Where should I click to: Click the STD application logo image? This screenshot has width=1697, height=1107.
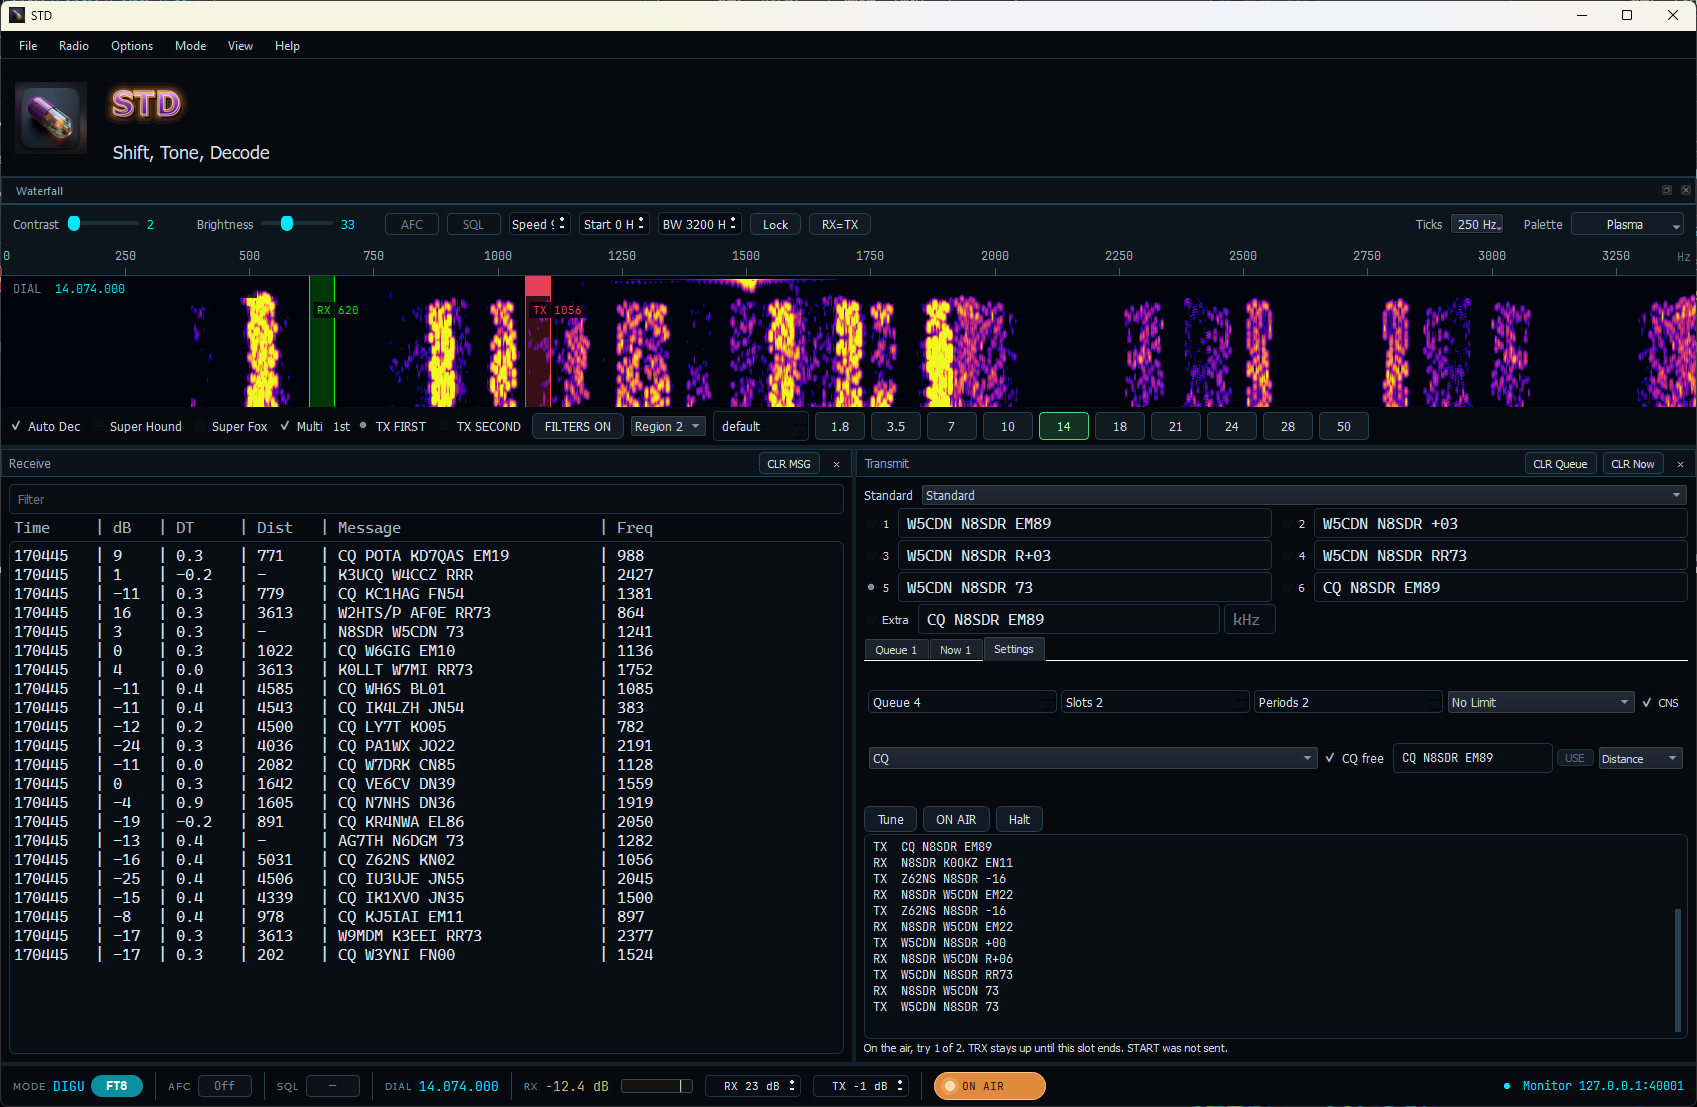coord(51,117)
